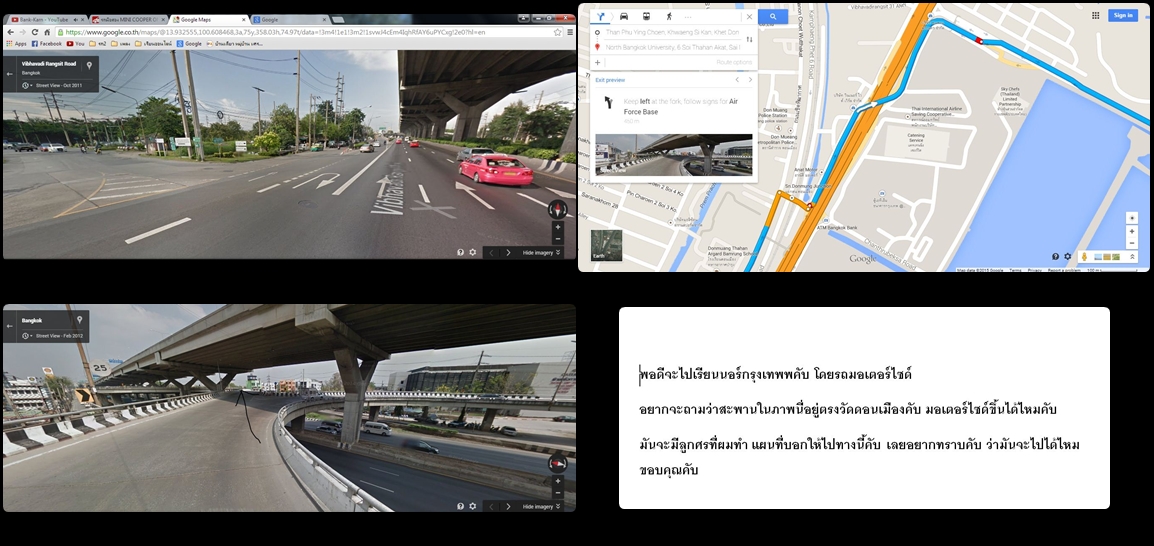The image size is (1154, 546).
Task: Expand the imagery strip double chevron on map
Action: point(1132,257)
